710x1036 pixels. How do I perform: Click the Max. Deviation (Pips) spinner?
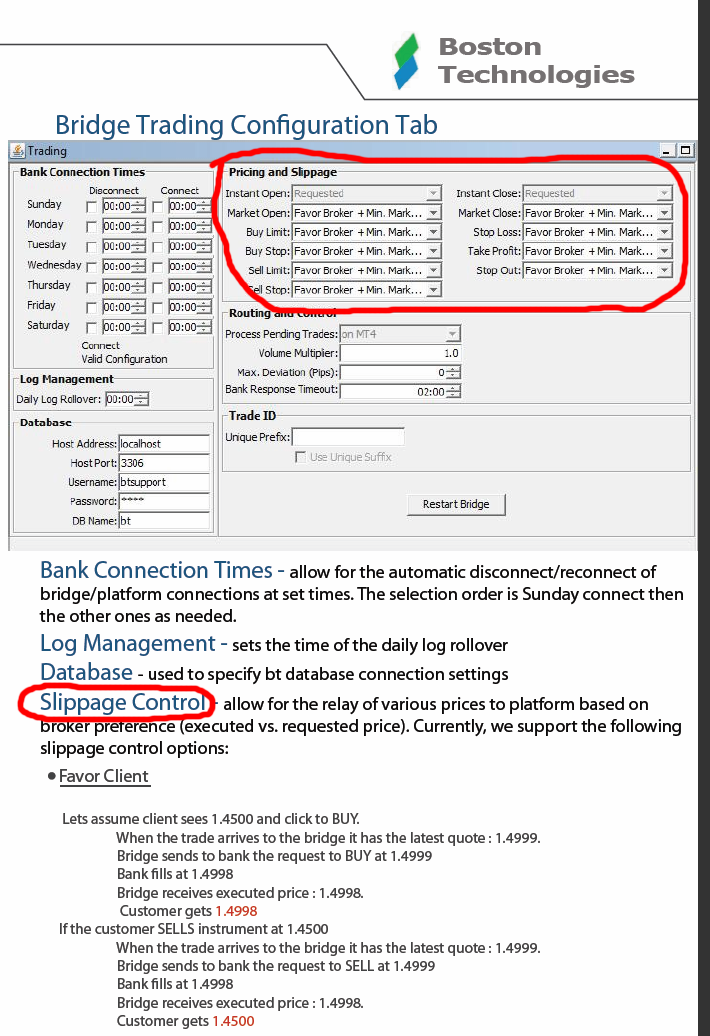tap(400, 373)
